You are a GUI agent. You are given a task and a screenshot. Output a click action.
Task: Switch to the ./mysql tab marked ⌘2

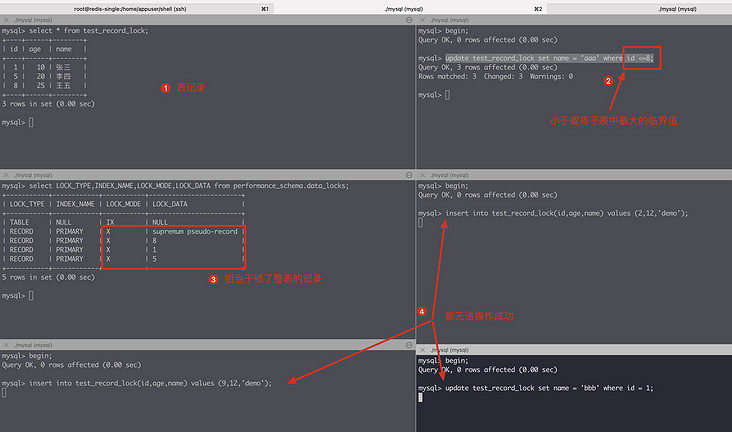(x=410, y=8)
